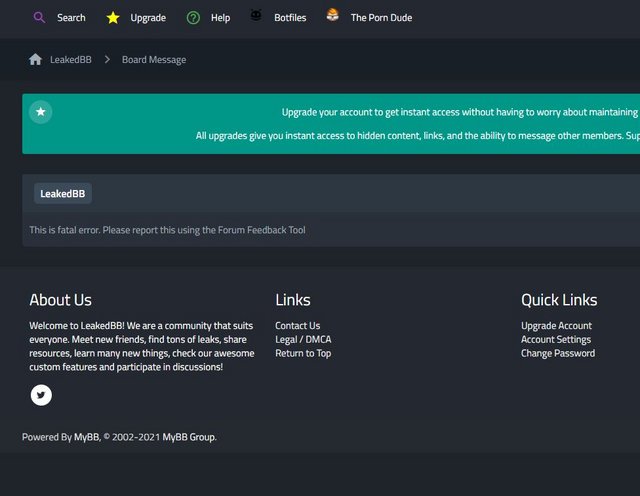The height and width of the screenshot is (496, 640).
Task: Click the yellow star Upgrade icon
Action: 113,18
